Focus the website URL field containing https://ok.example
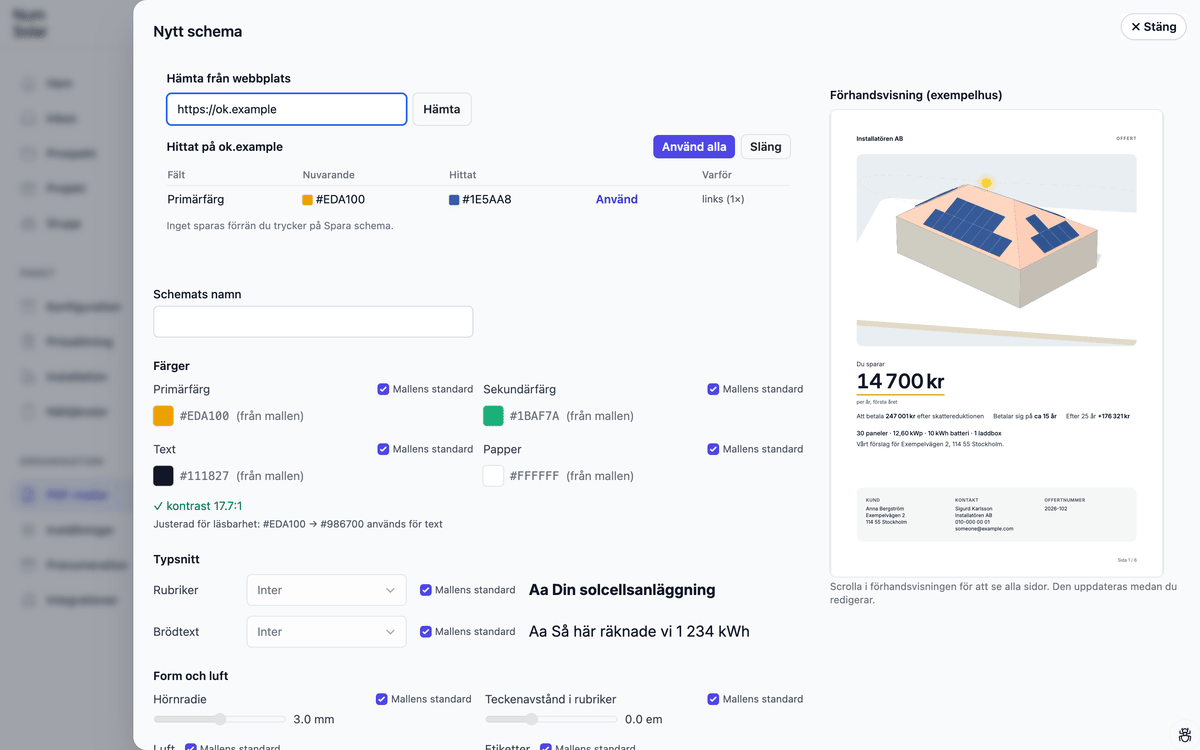Screen dimensions: 1200x750 click(x=287, y=109)
